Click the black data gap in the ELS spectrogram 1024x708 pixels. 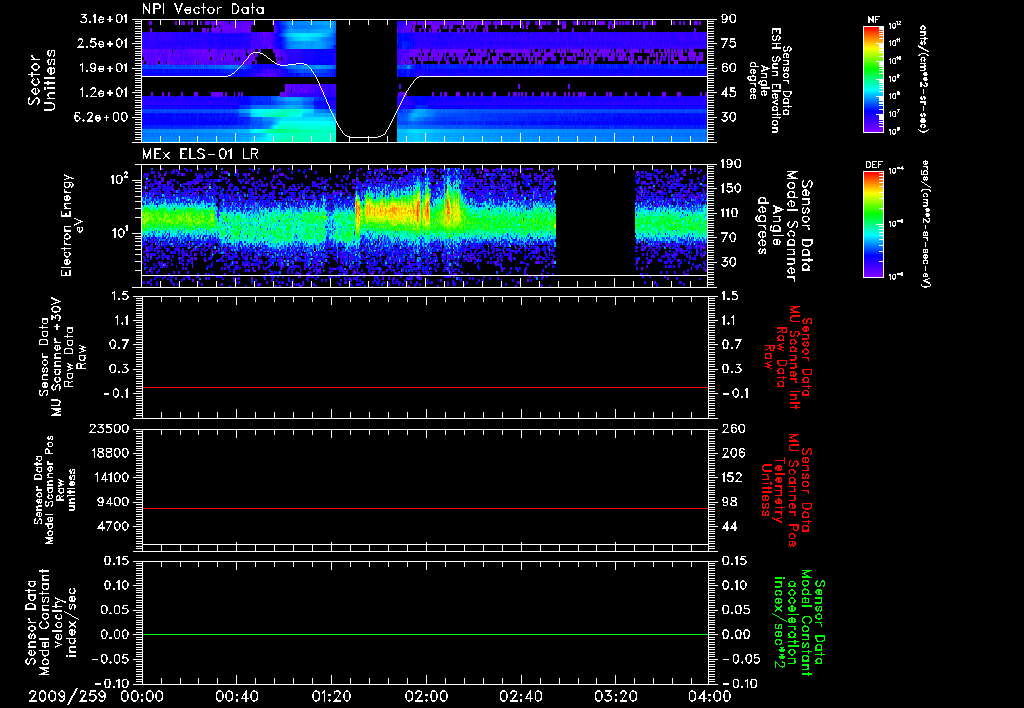tap(595, 225)
